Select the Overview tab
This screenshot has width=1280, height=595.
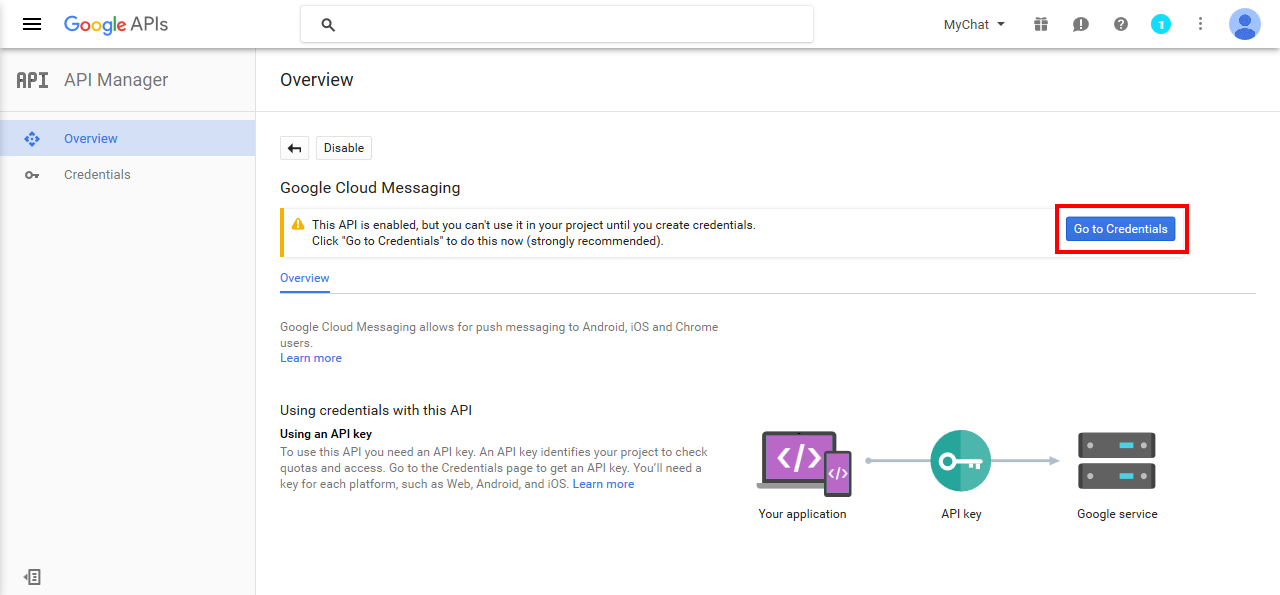304,278
